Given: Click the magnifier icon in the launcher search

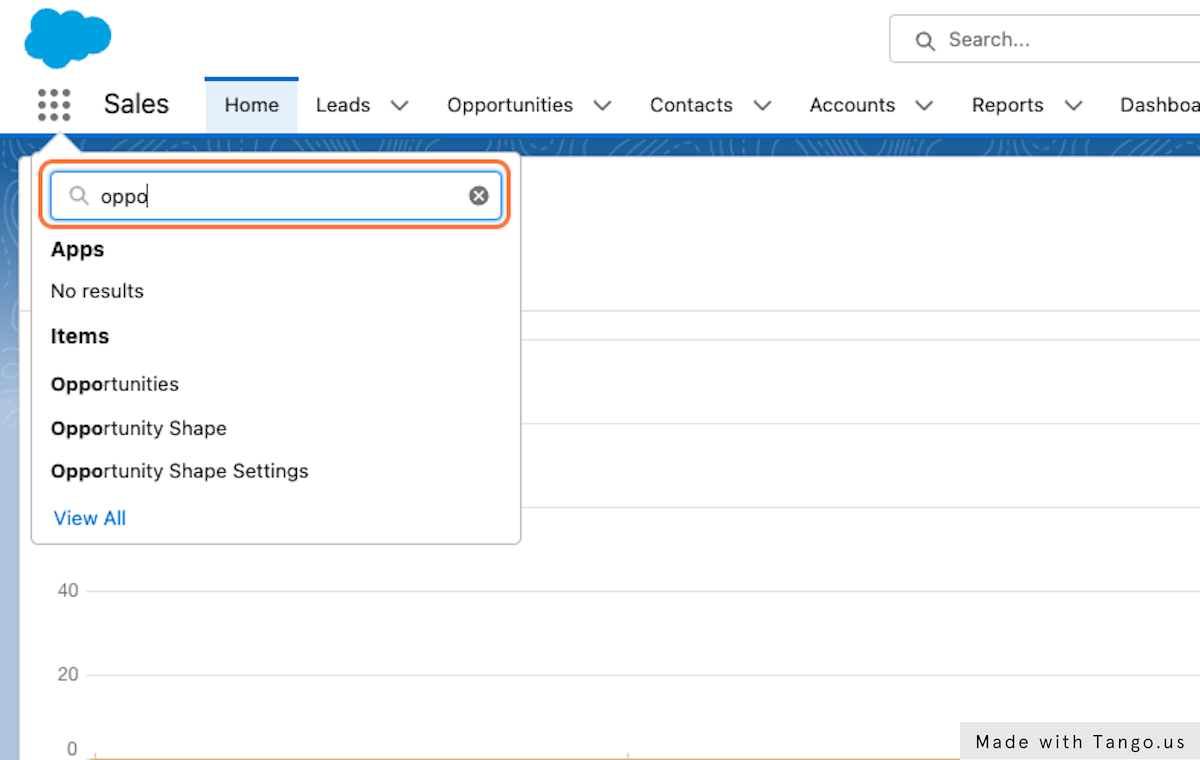Looking at the screenshot, I should (x=79, y=196).
